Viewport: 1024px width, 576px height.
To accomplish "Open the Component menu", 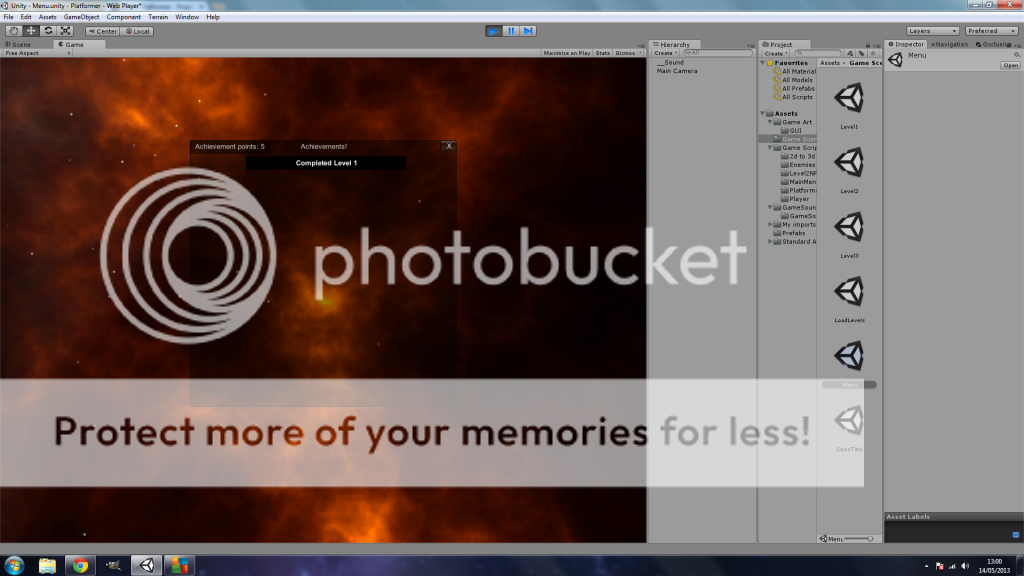I will pyautogui.click(x=123, y=17).
